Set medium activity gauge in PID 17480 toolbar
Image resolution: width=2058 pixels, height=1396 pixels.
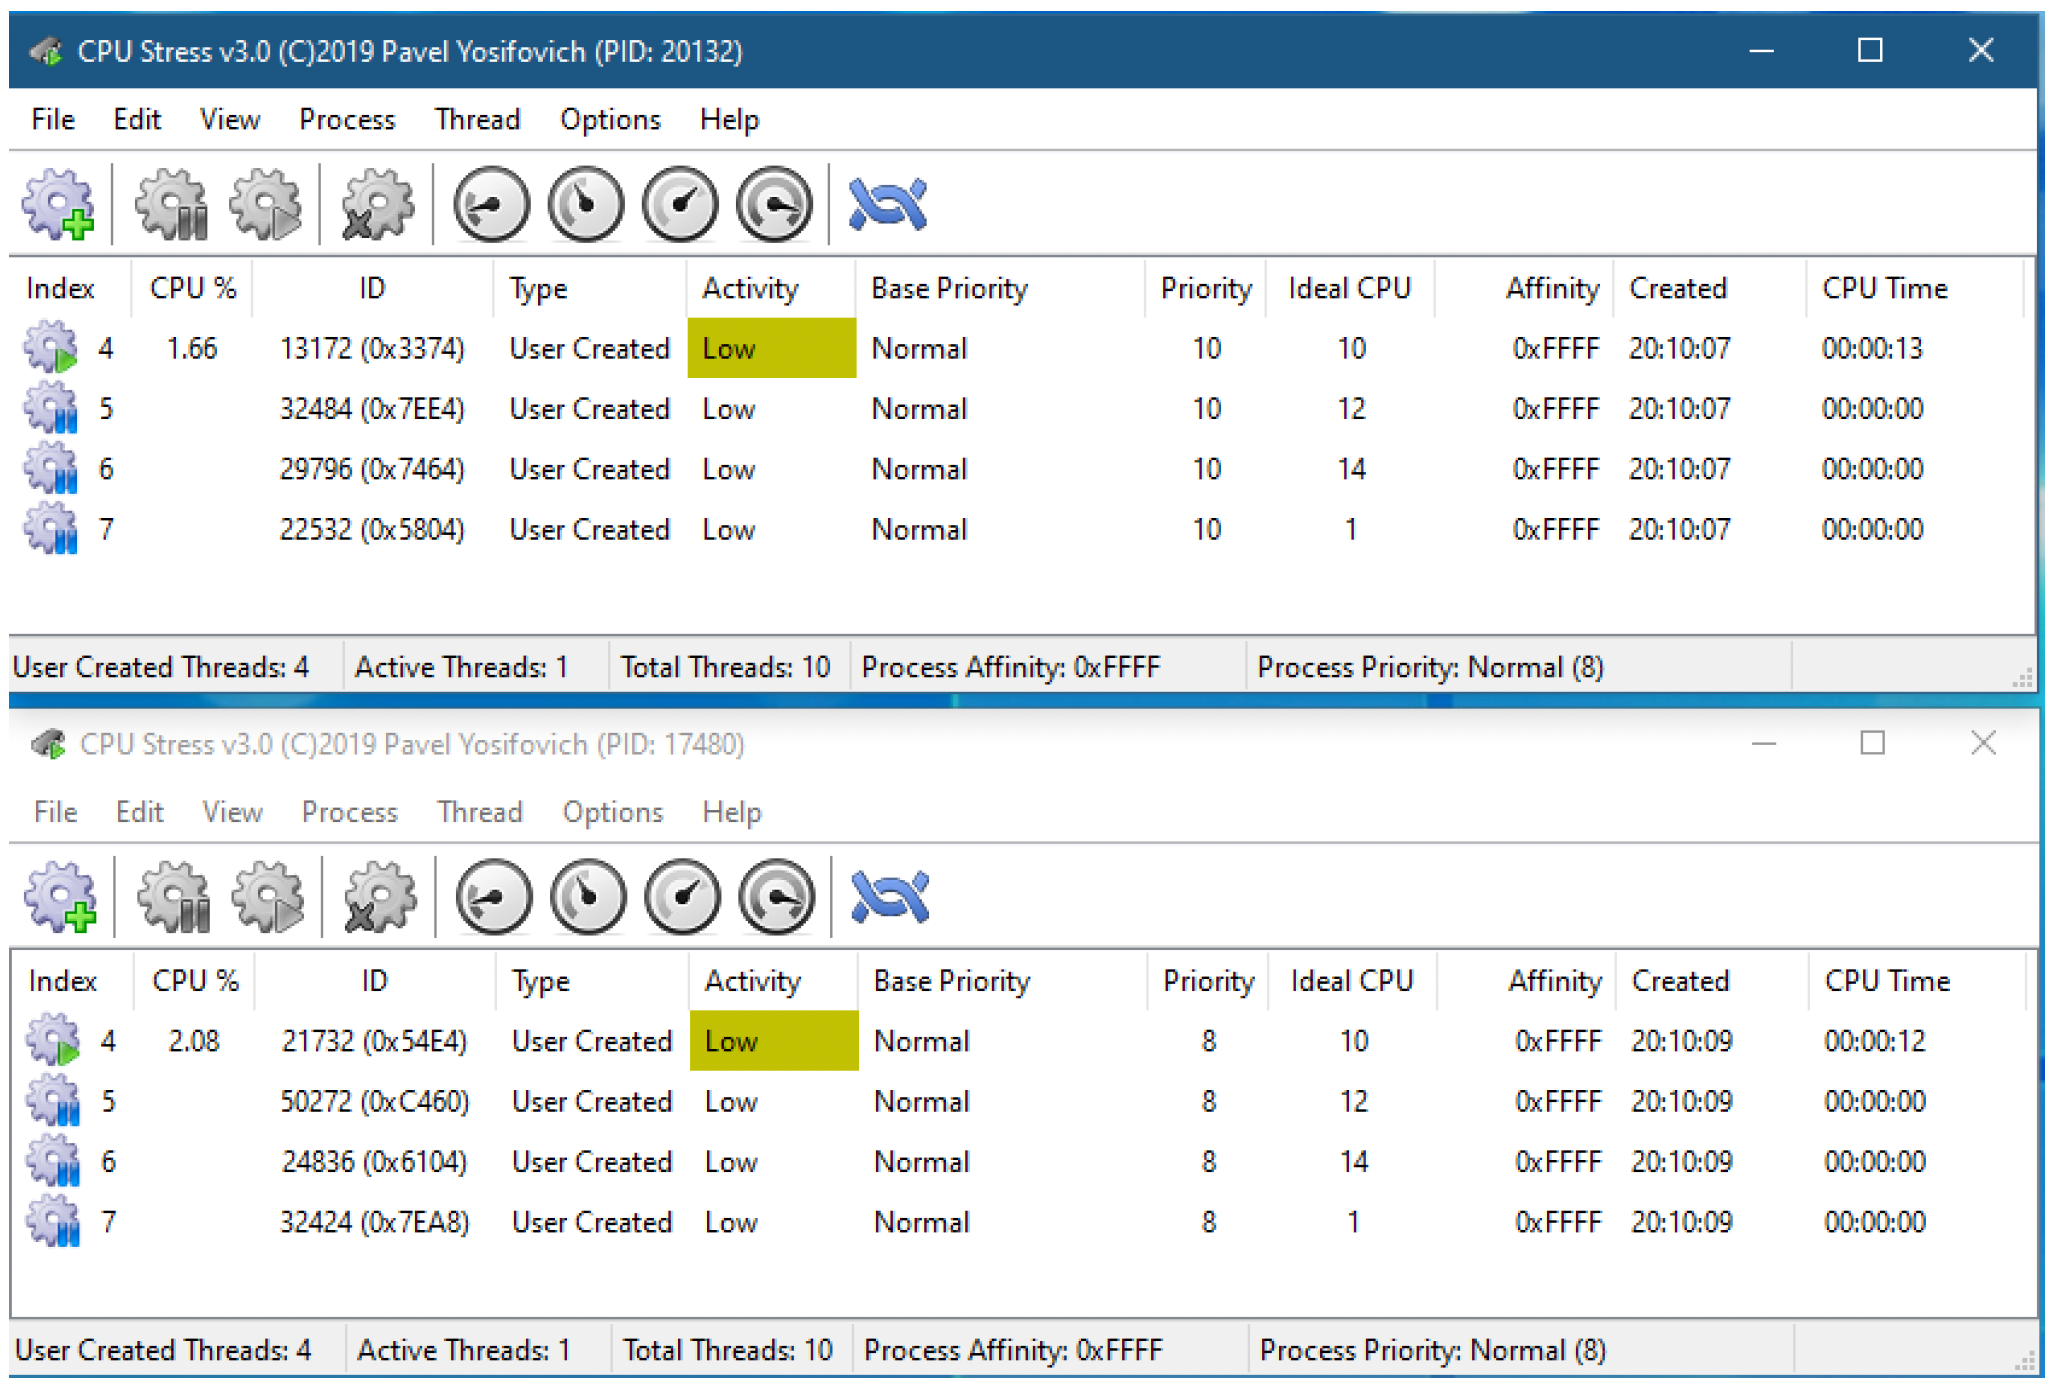588,897
